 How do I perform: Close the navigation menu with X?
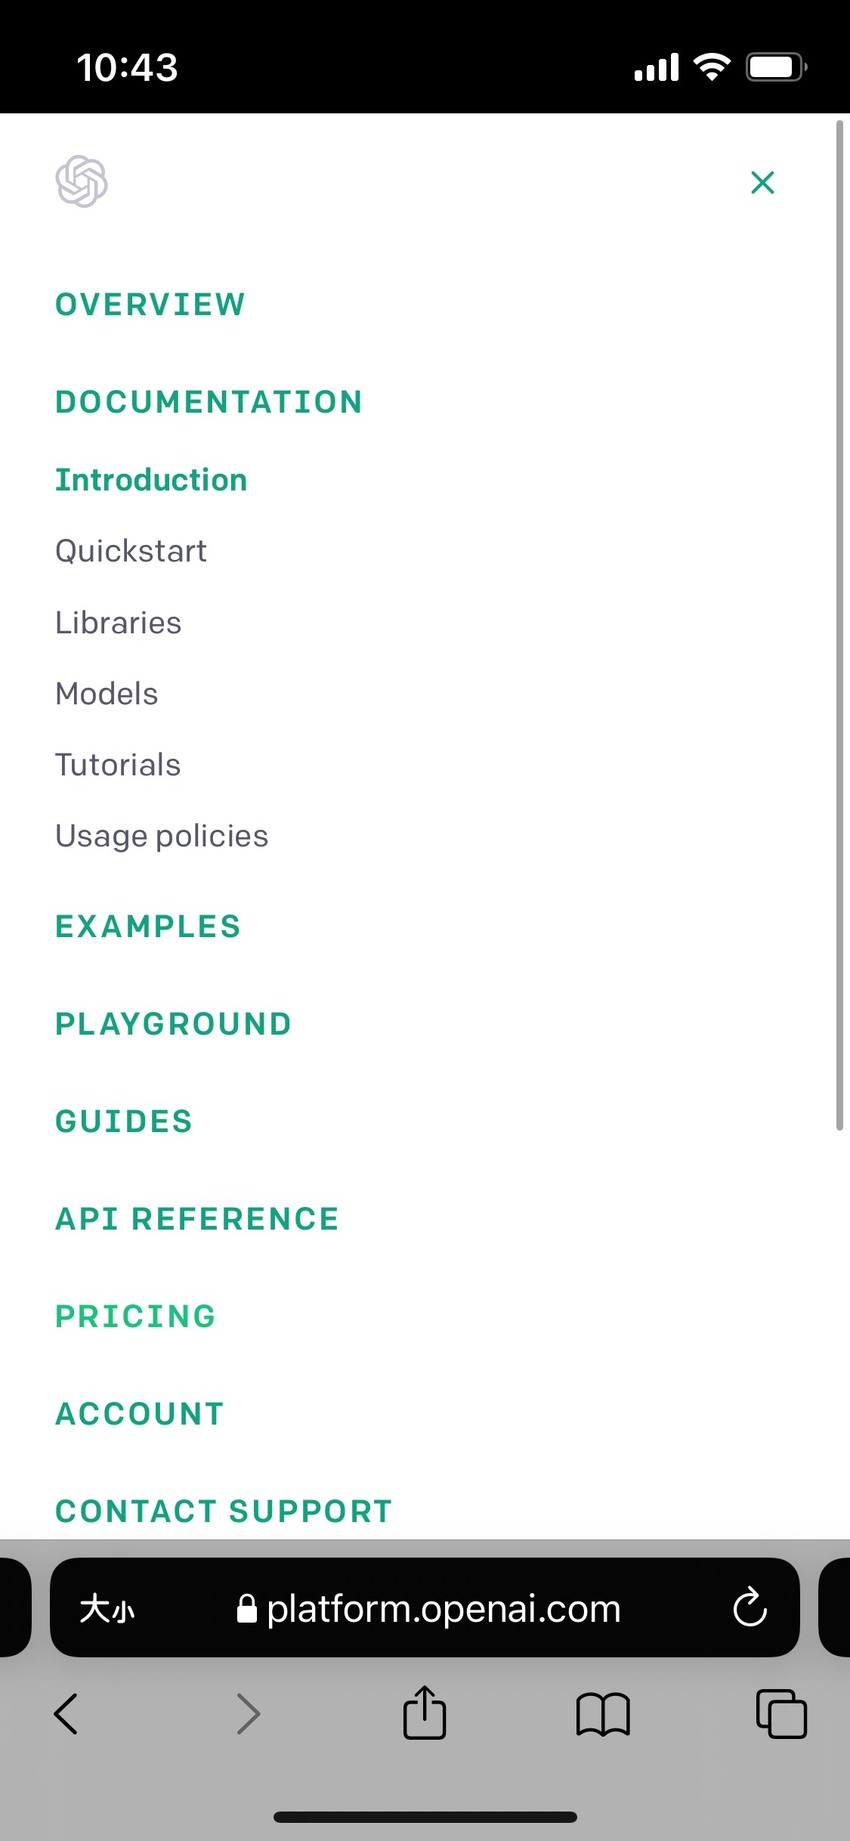tap(763, 182)
